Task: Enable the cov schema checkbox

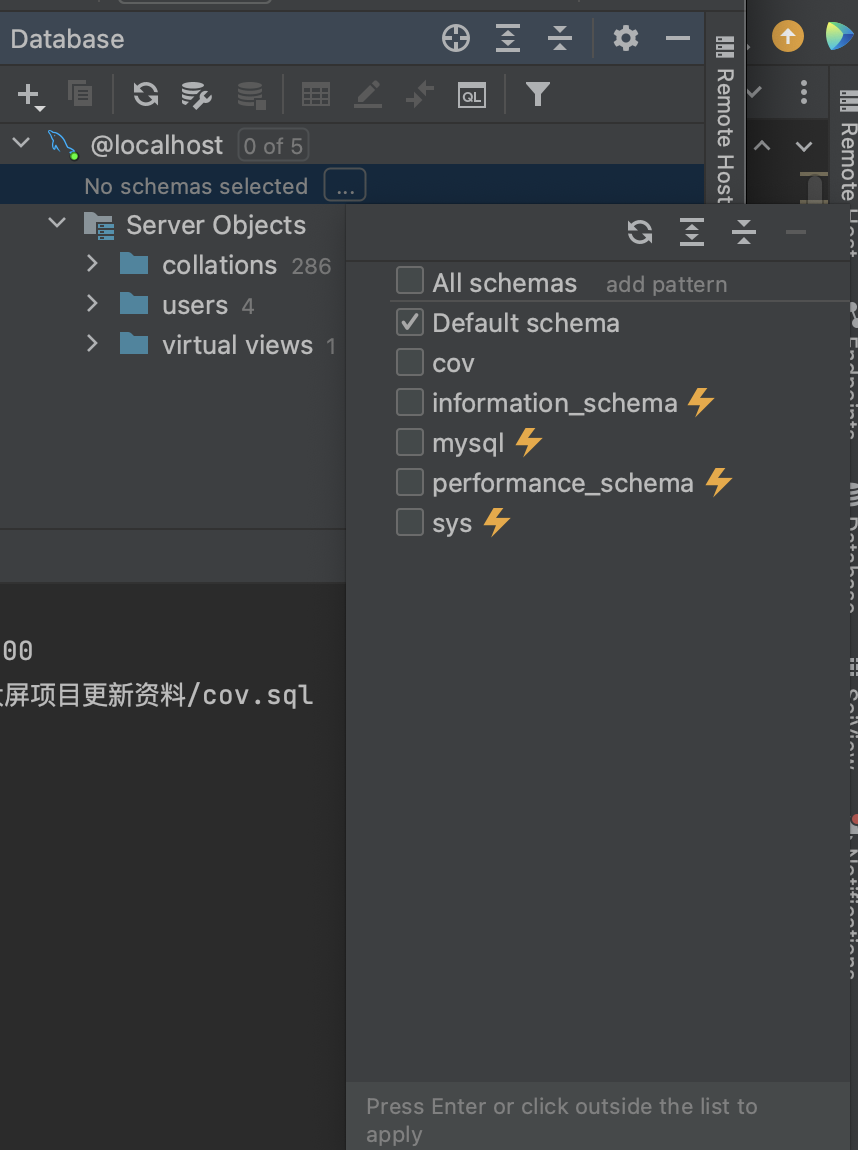Action: click(409, 362)
